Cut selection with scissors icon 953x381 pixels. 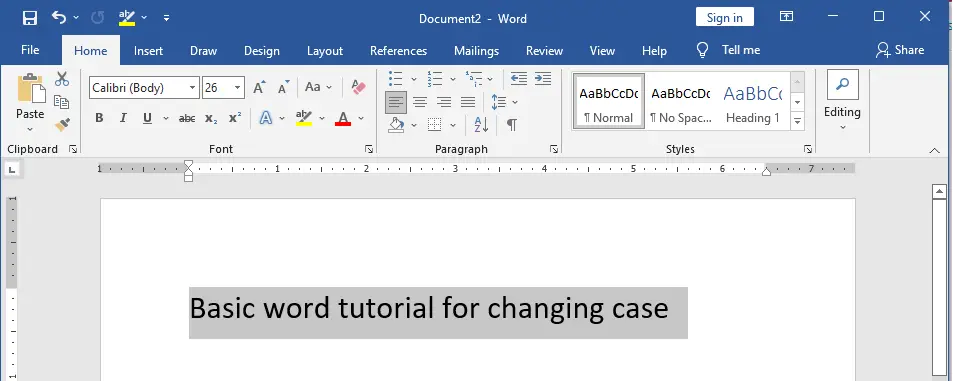coord(62,79)
